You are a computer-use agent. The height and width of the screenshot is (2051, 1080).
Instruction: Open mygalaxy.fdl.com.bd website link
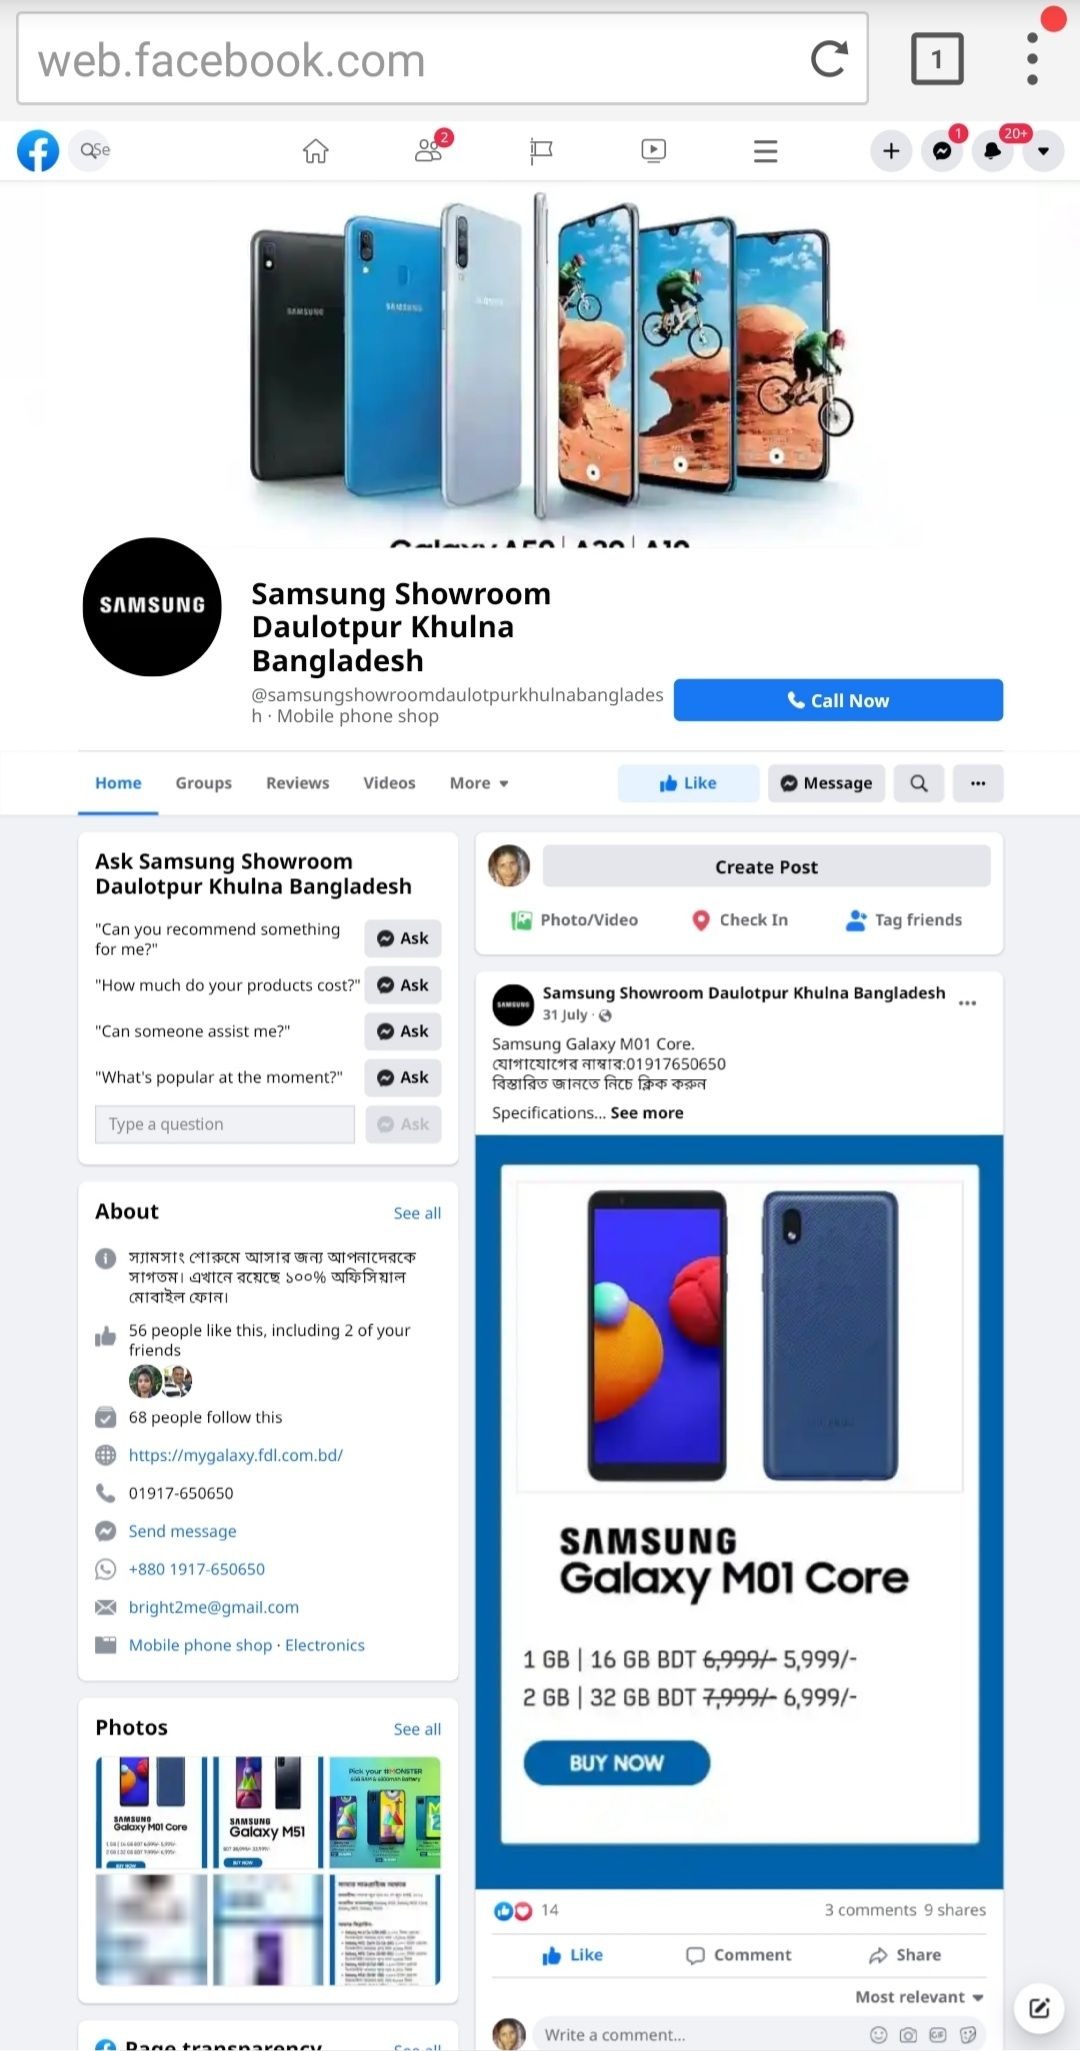coord(236,1455)
